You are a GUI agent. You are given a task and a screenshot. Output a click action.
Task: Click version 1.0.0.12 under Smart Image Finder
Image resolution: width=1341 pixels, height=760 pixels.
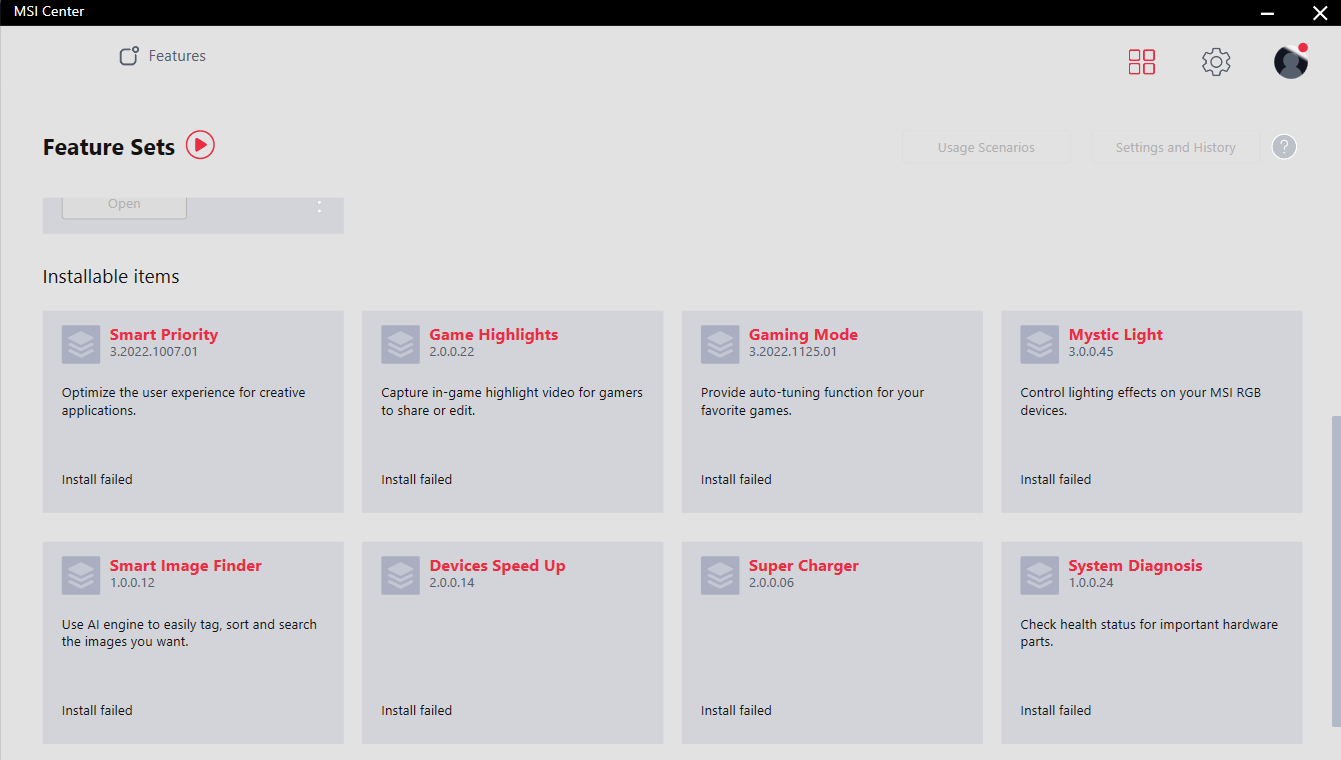pos(132,583)
